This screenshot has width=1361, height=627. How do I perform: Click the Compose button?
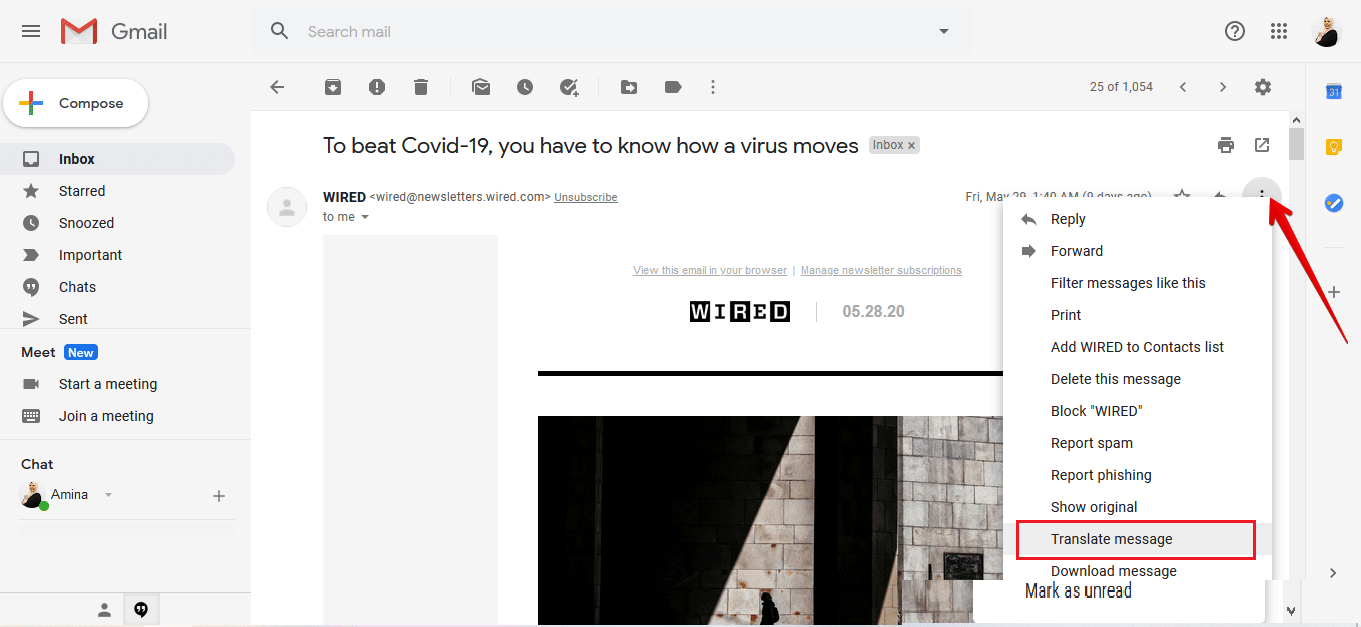click(x=76, y=103)
